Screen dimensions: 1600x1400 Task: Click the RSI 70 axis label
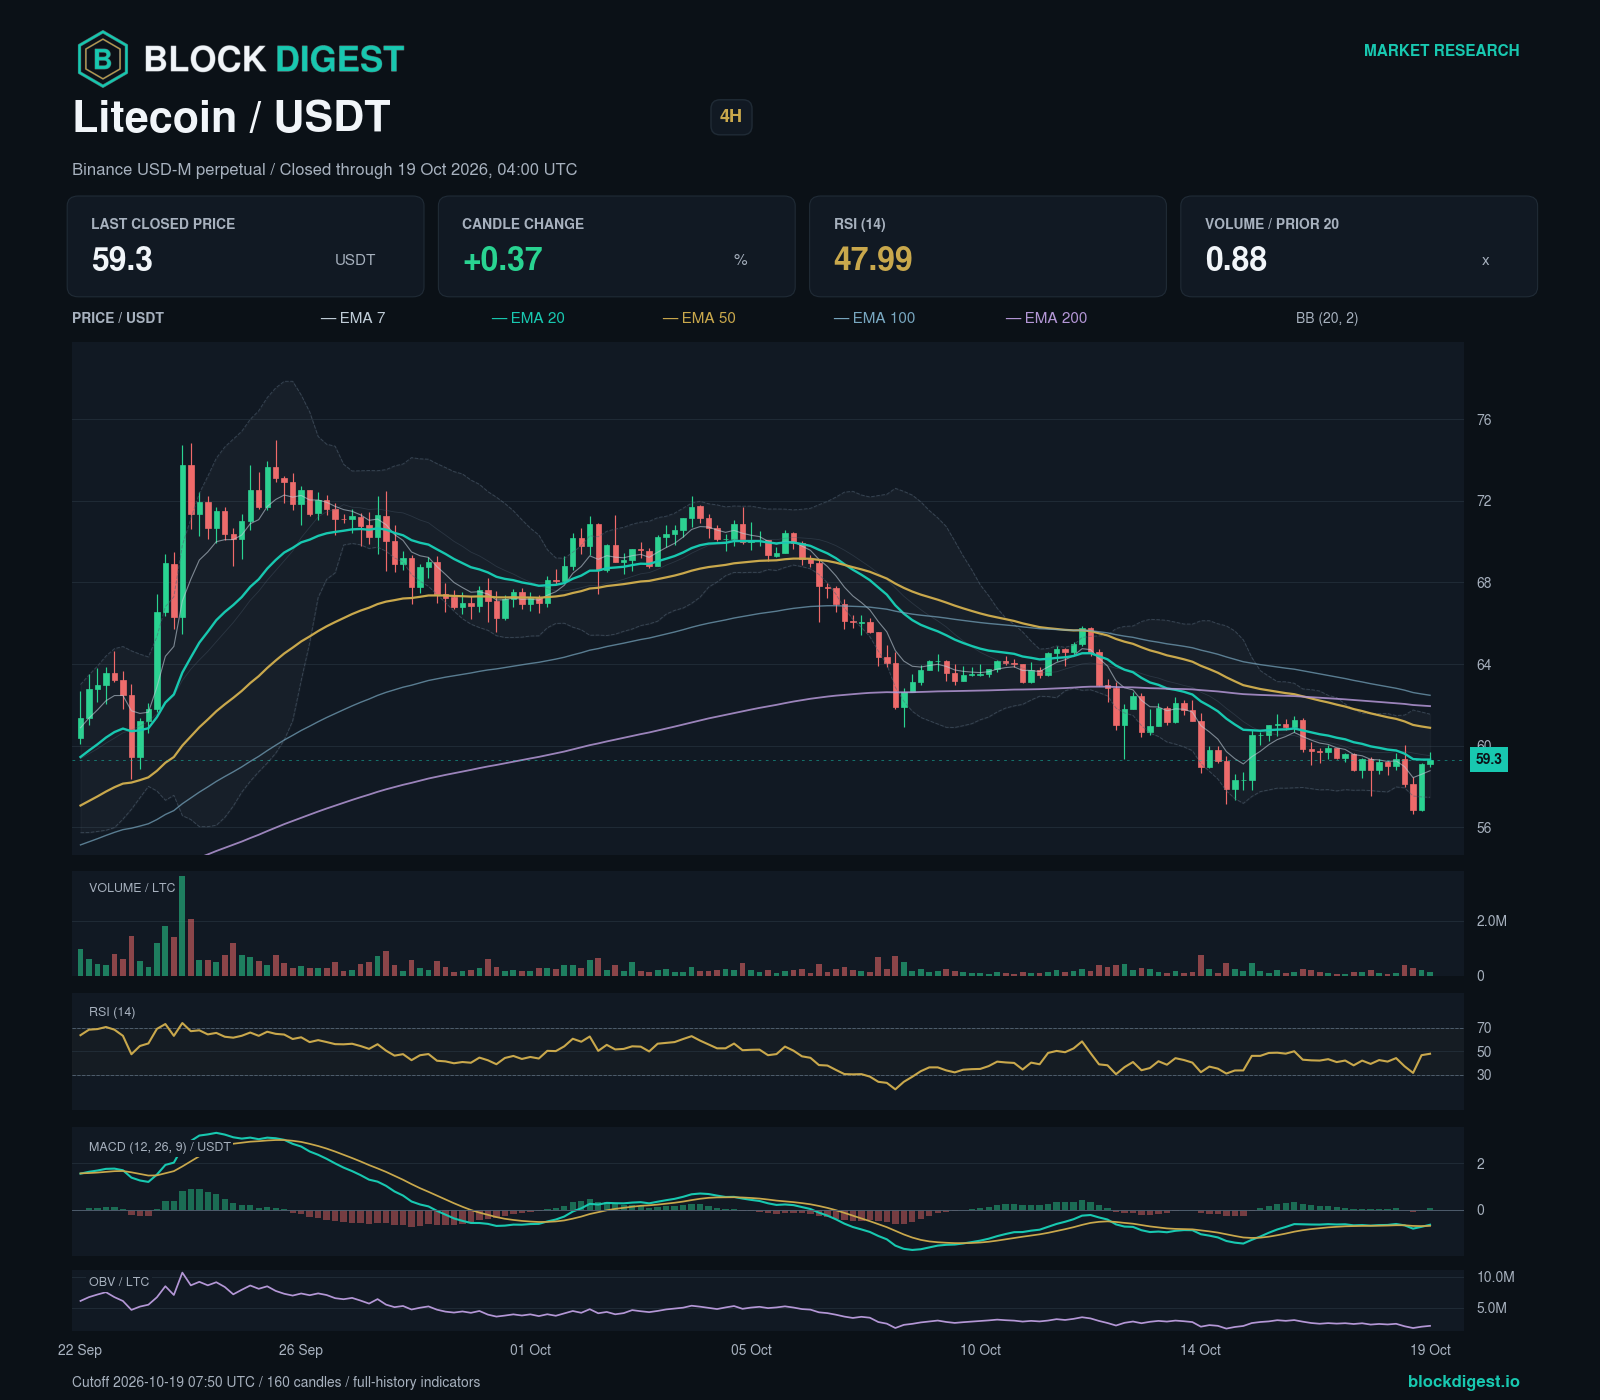pyautogui.click(x=1484, y=1028)
